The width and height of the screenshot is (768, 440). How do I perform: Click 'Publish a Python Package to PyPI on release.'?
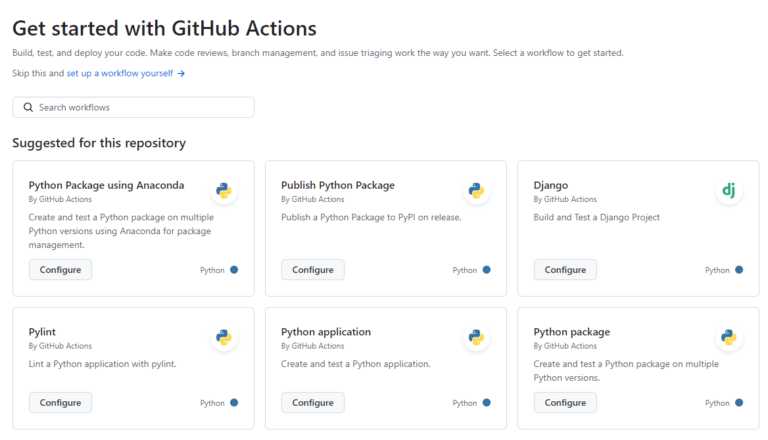(x=371, y=218)
